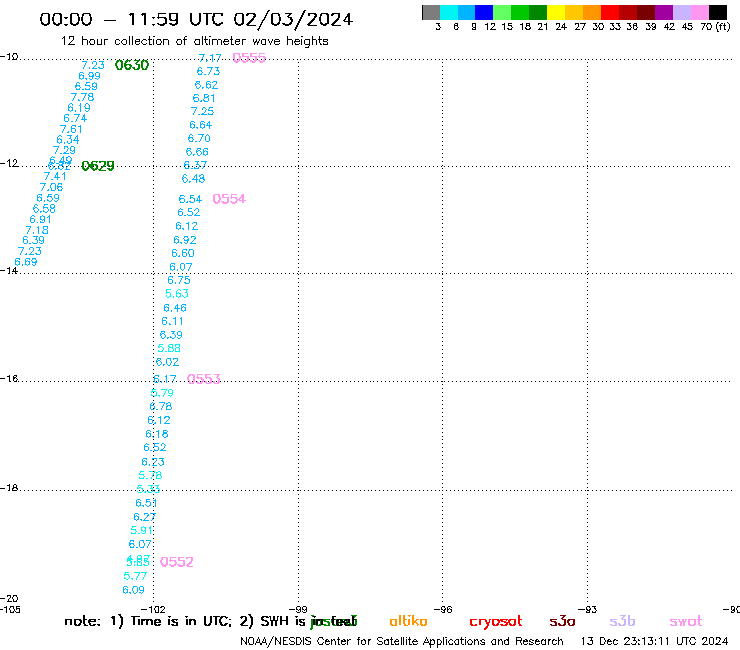Viewport: 740px width, 650px height.
Task: Click the gray swatch in the color scale
Action: (431, 12)
